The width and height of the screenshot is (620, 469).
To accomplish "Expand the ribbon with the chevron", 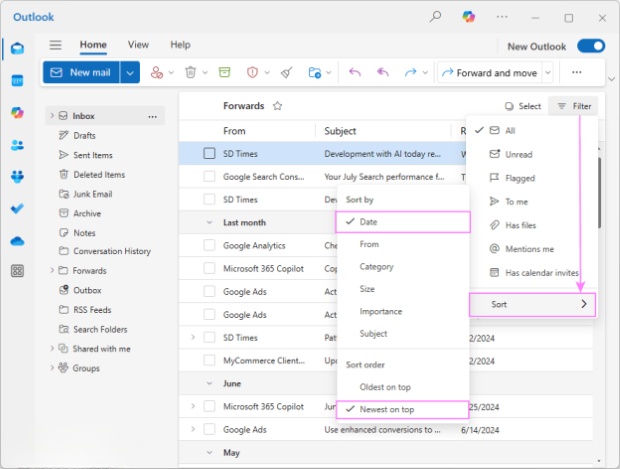I will [611, 79].
